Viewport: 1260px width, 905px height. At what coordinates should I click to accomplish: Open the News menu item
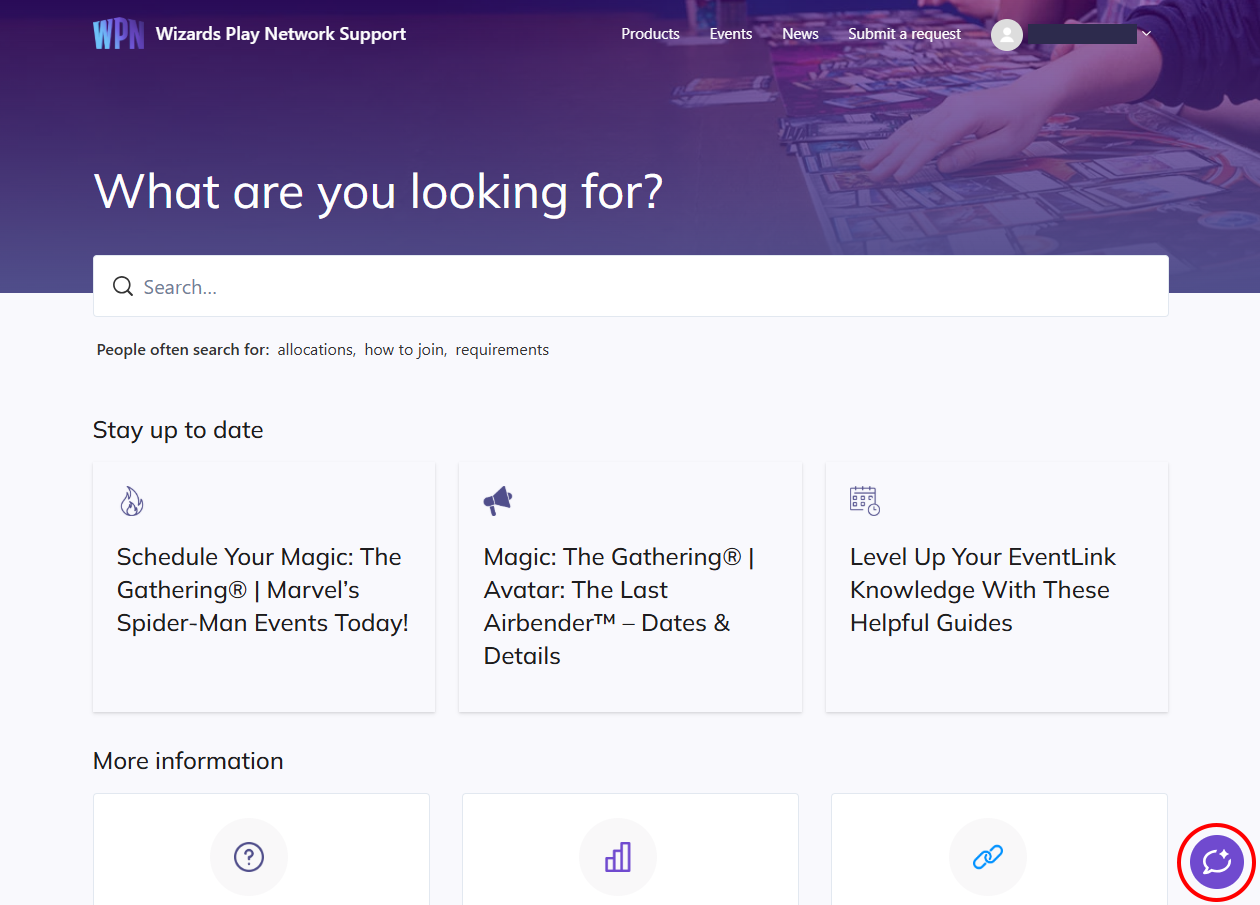pyautogui.click(x=800, y=34)
